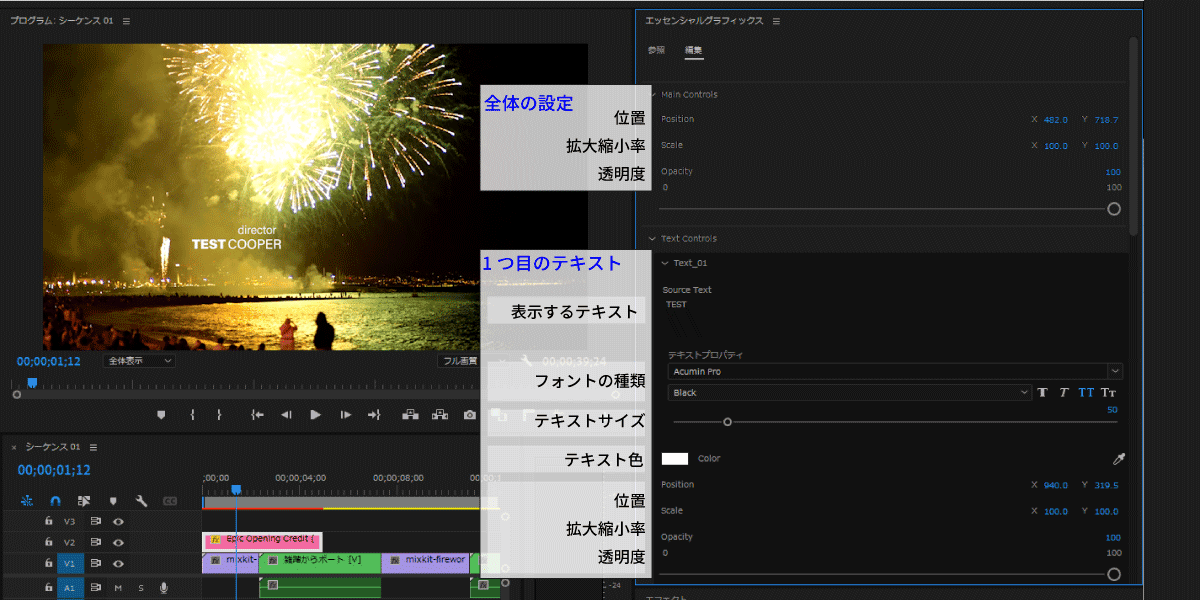This screenshot has width=1200, height=600.
Task: Close the シーケンス 01 timeline tab
Action: click(x=14, y=447)
